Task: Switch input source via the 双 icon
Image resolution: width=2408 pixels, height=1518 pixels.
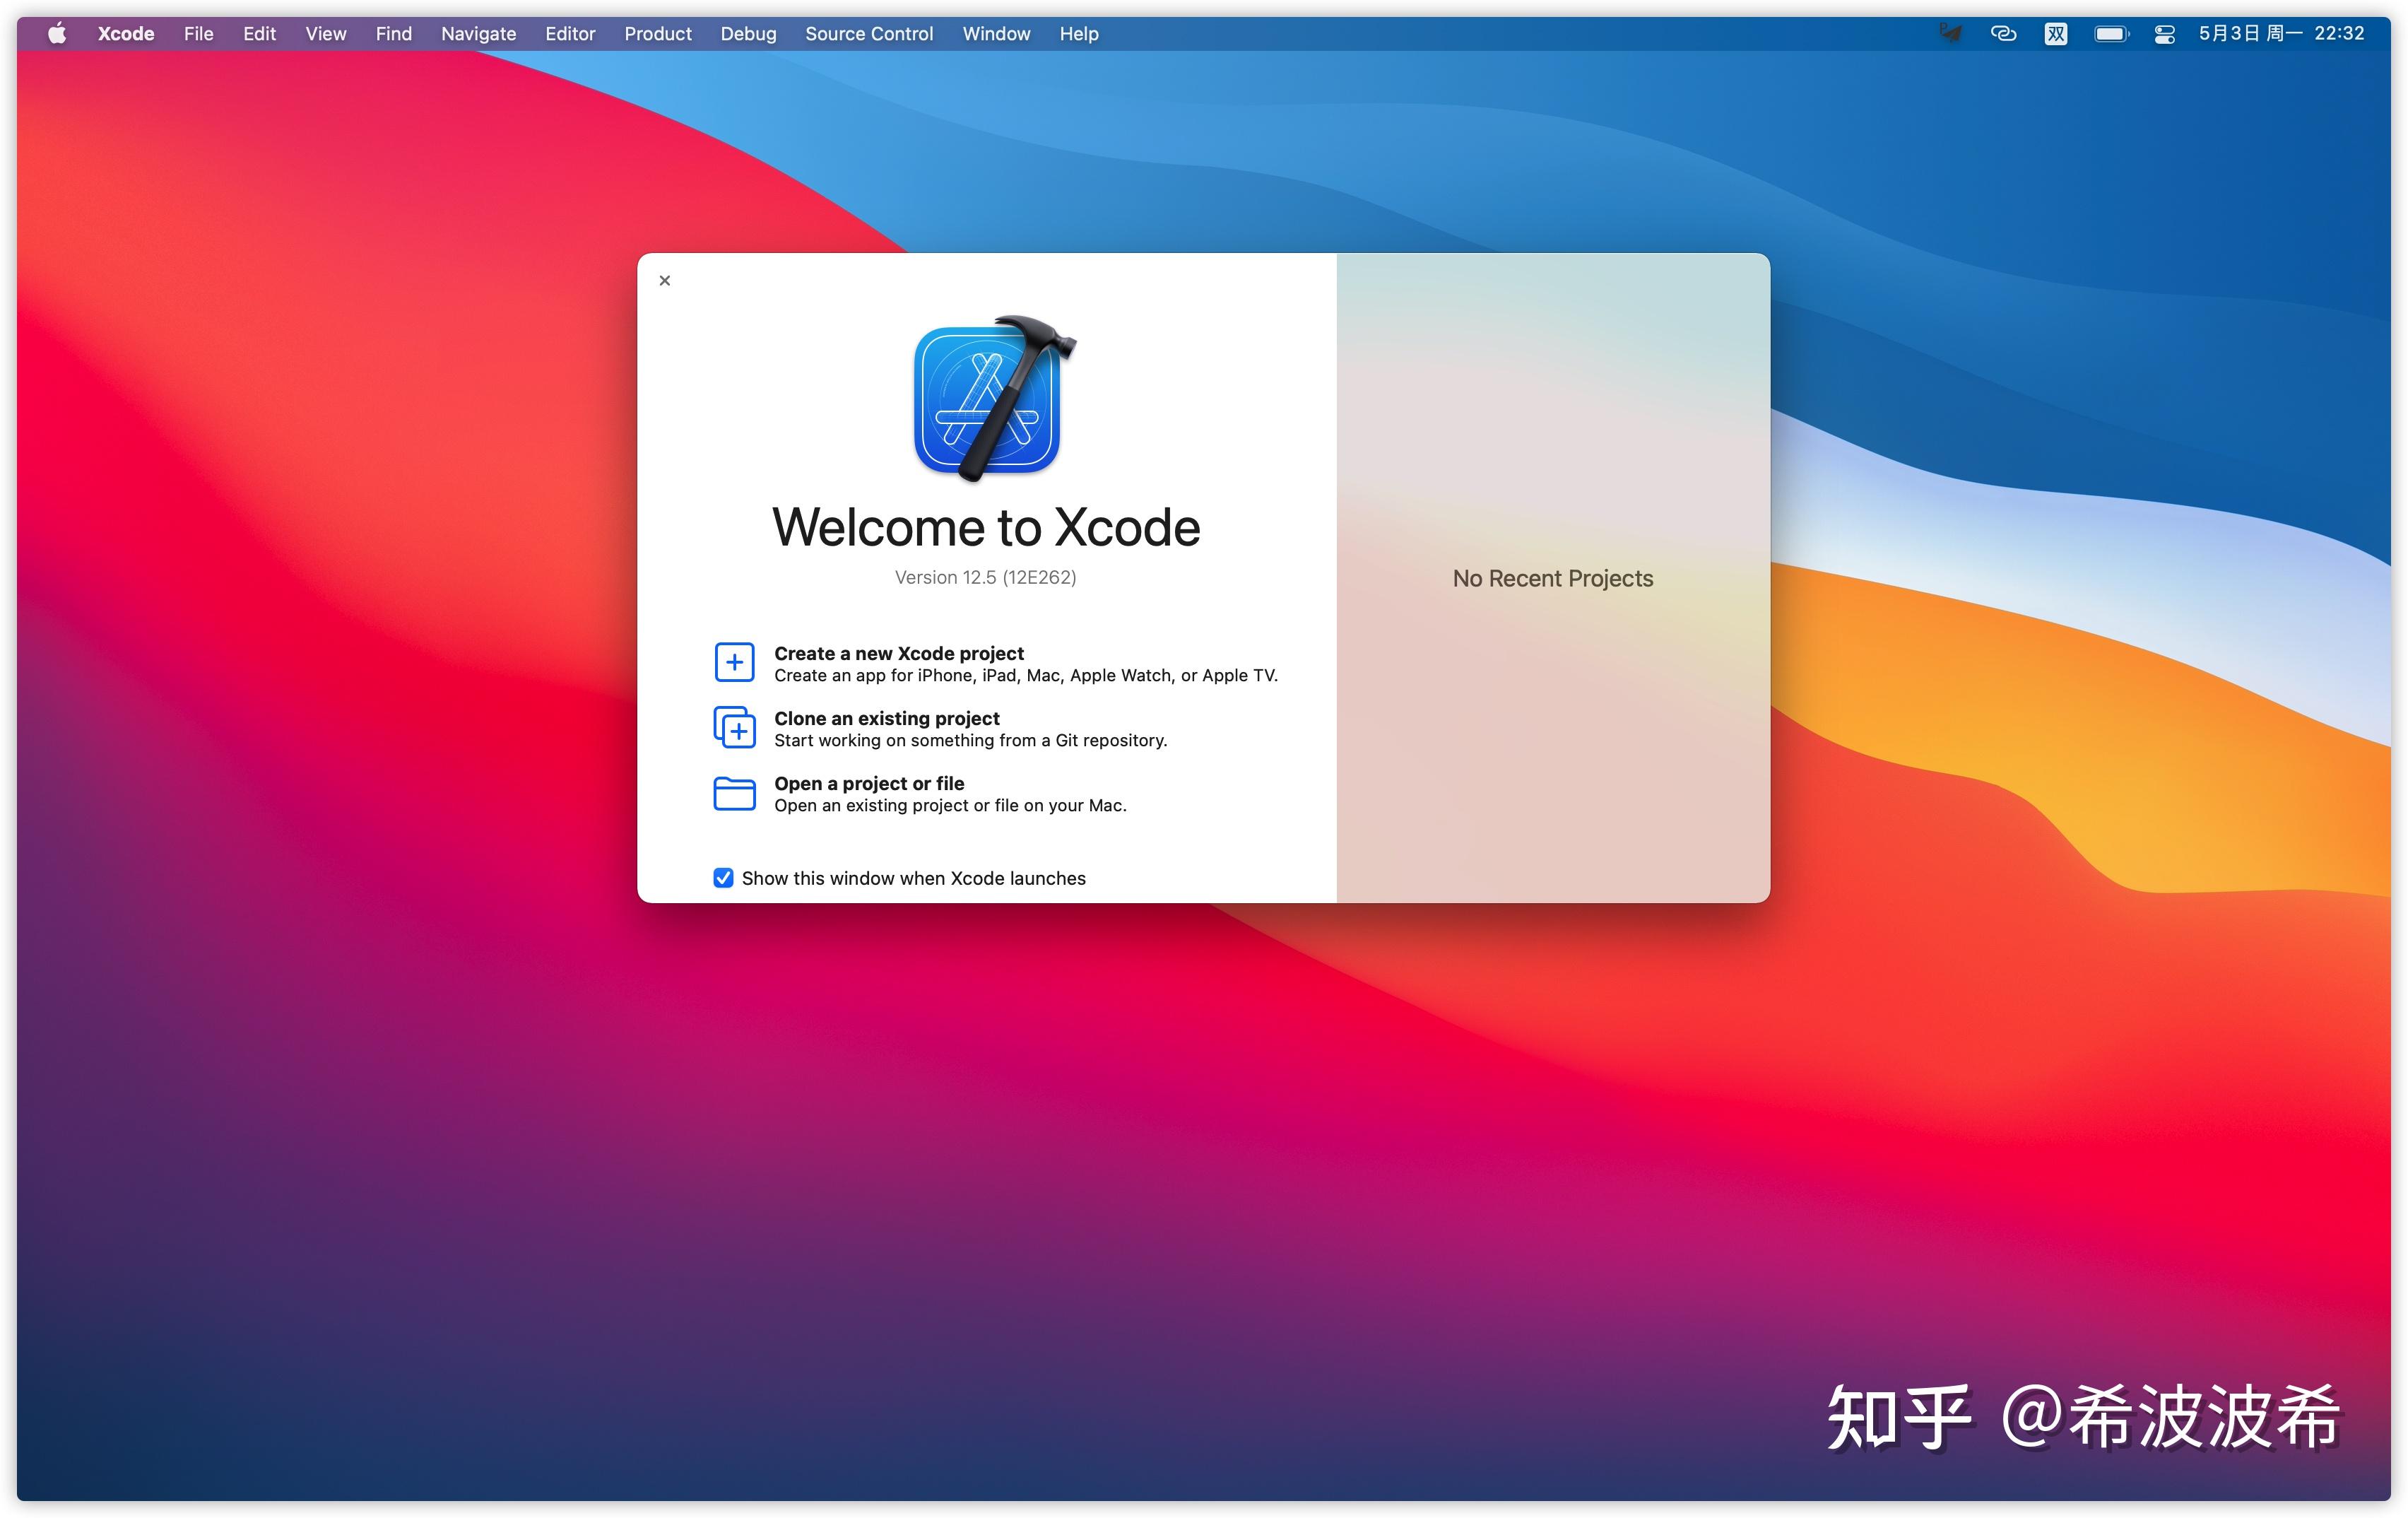Action: [2055, 33]
